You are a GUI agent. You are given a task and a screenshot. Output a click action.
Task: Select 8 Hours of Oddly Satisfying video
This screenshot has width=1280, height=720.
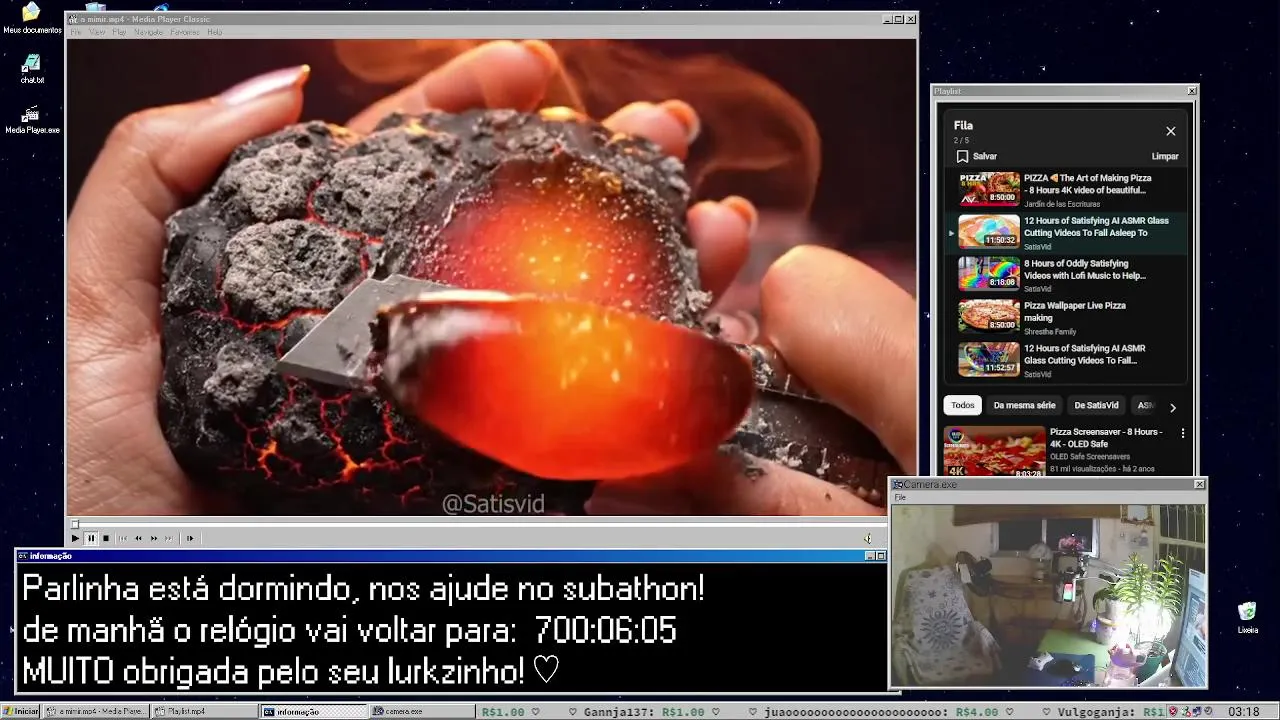pyautogui.click(x=1066, y=275)
